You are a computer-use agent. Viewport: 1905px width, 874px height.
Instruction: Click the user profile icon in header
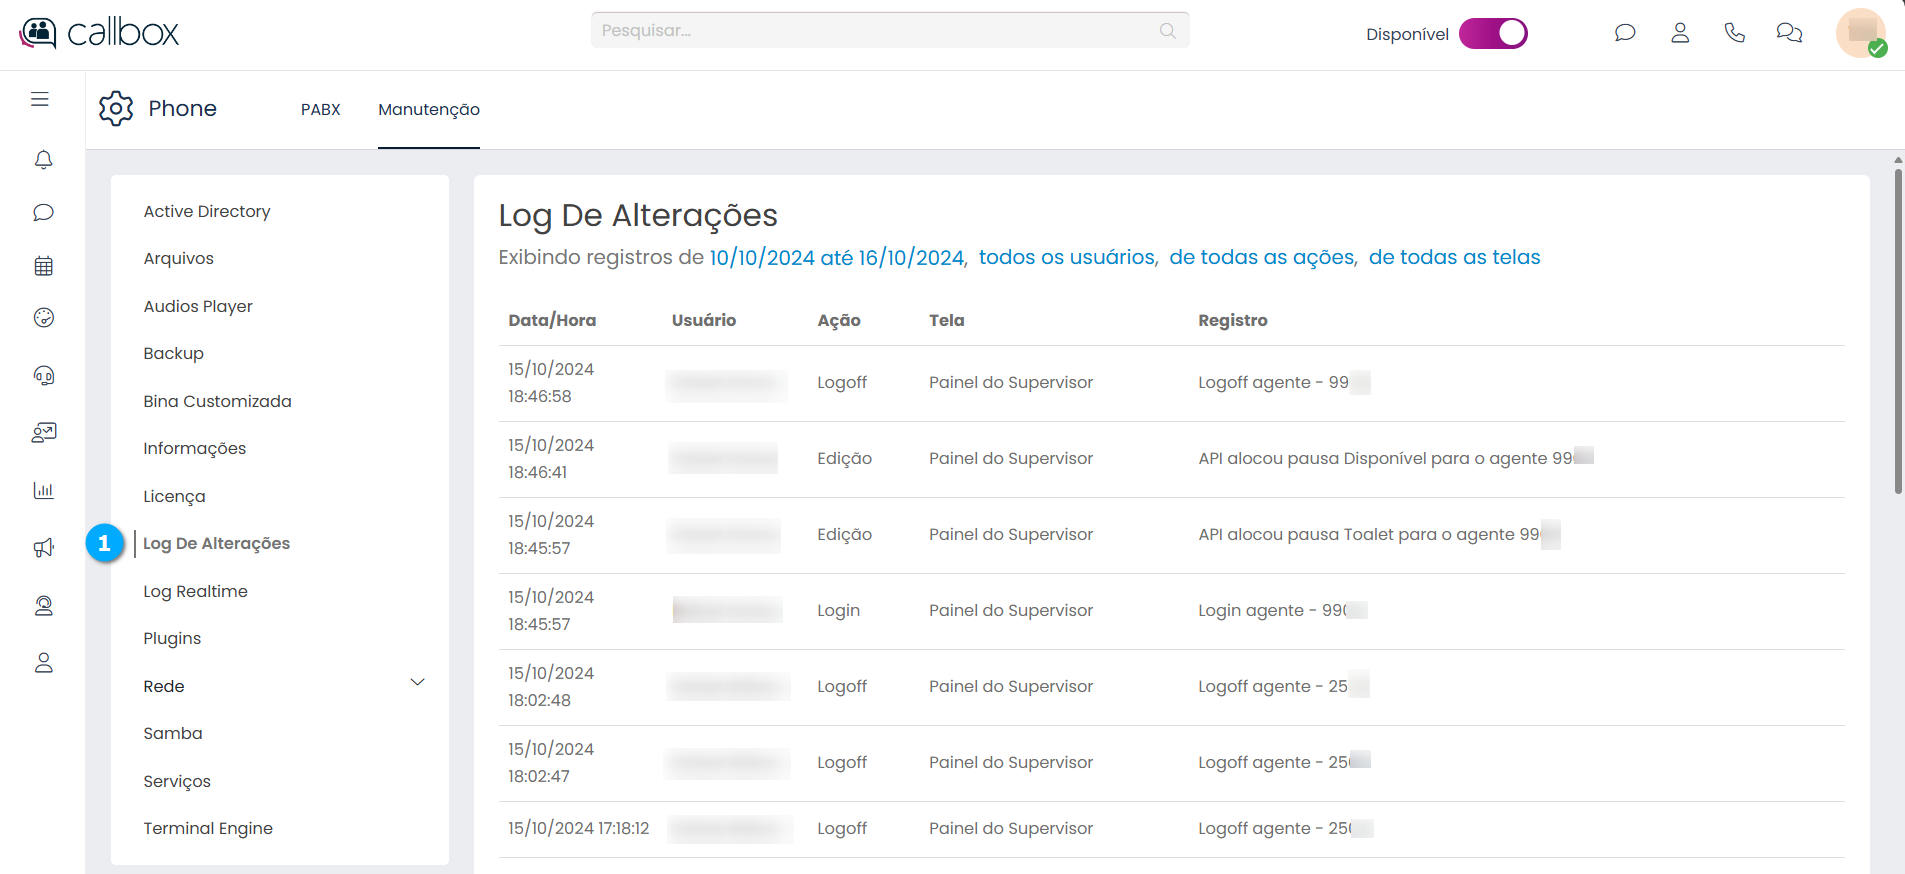[1680, 33]
